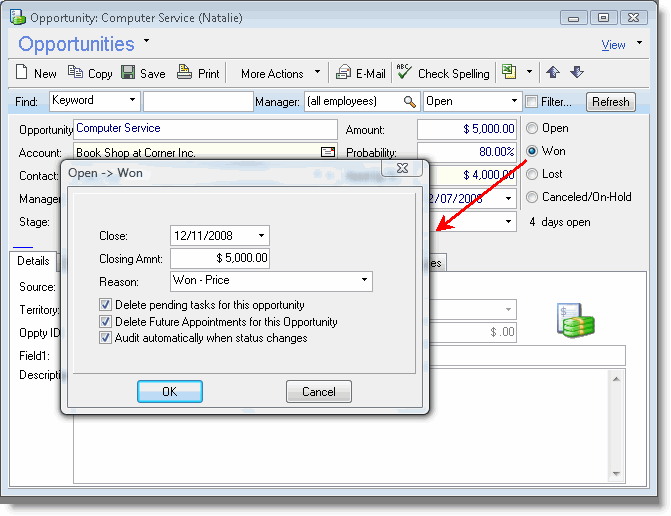
Task: Toggle Audit automatically when status changes
Action: coord(106,338)
